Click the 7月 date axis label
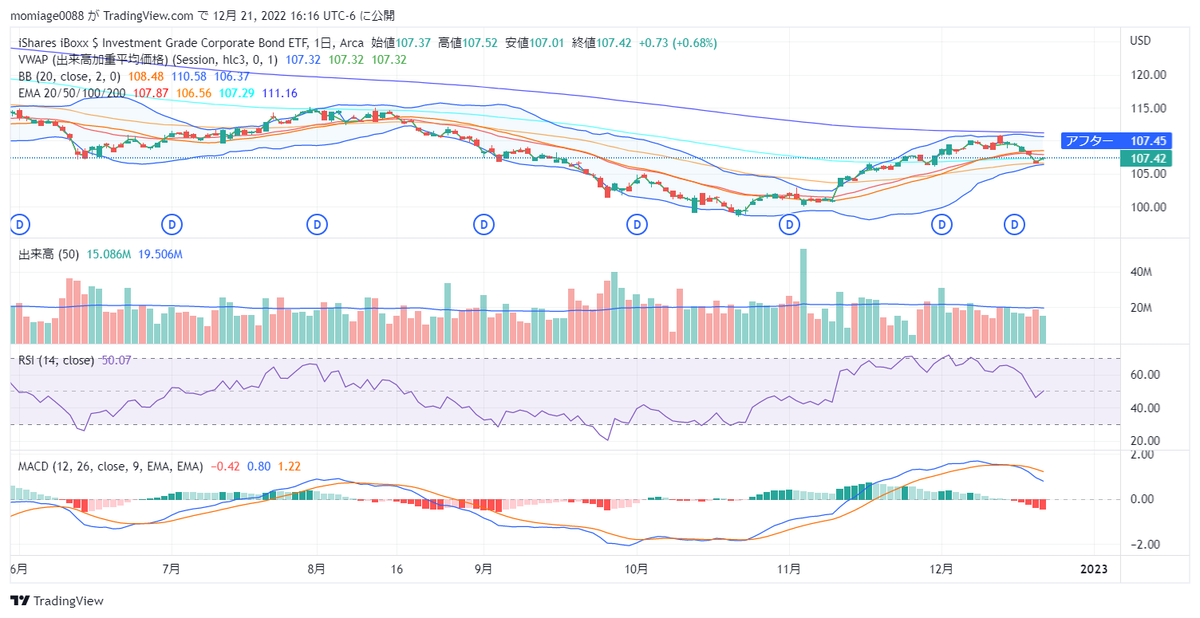 coord(172,569)
